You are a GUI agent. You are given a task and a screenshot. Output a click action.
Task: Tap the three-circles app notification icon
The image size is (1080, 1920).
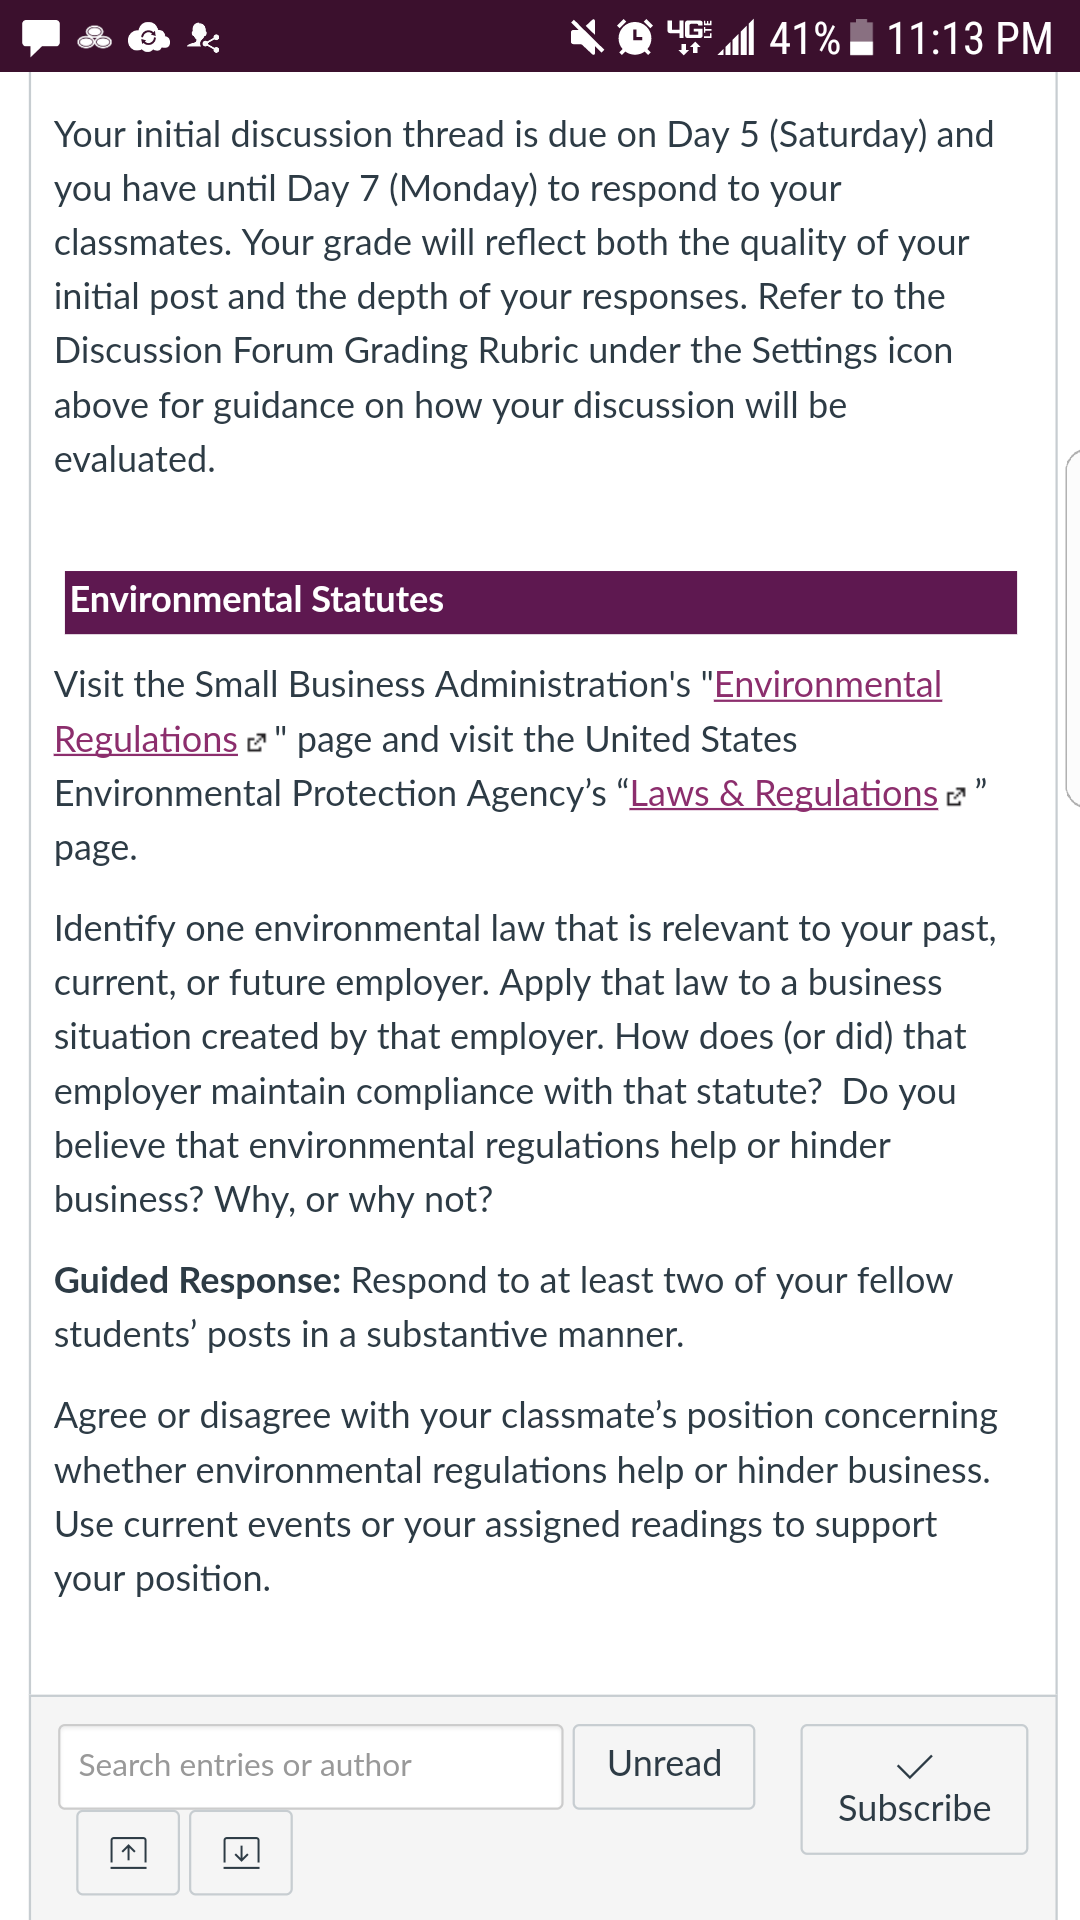click(95, 38)
